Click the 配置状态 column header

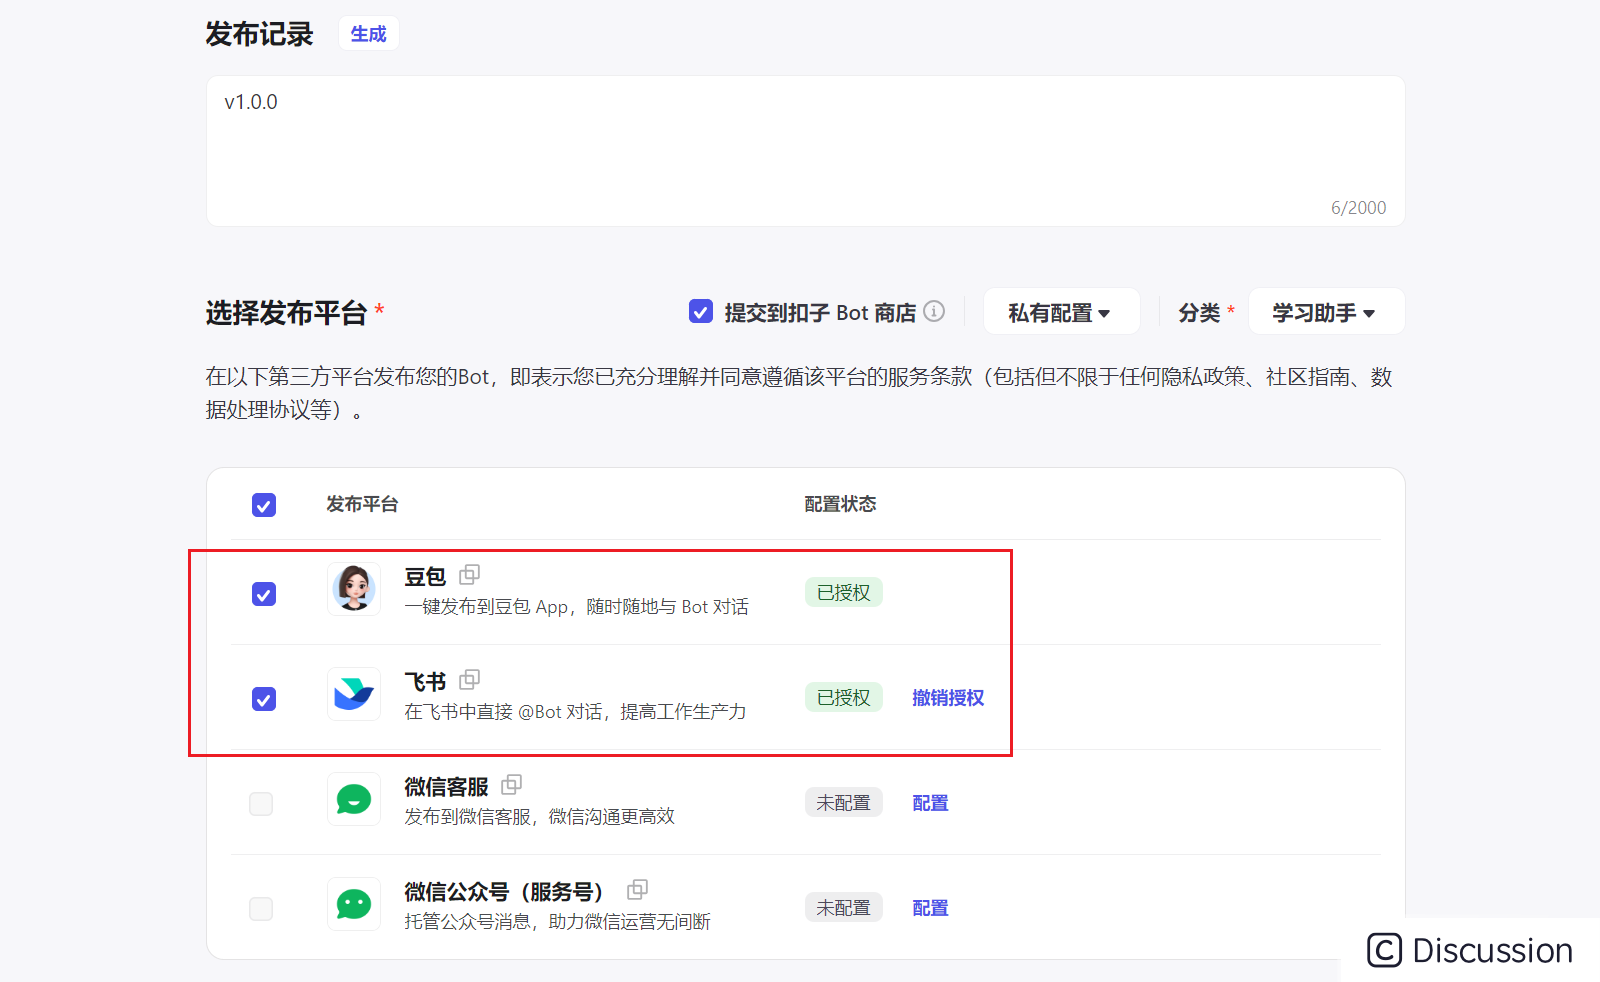[840, 504]
